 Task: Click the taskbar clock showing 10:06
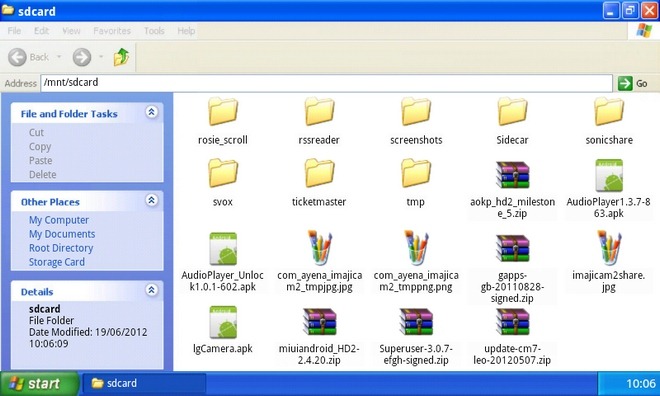tap(641, 383)
